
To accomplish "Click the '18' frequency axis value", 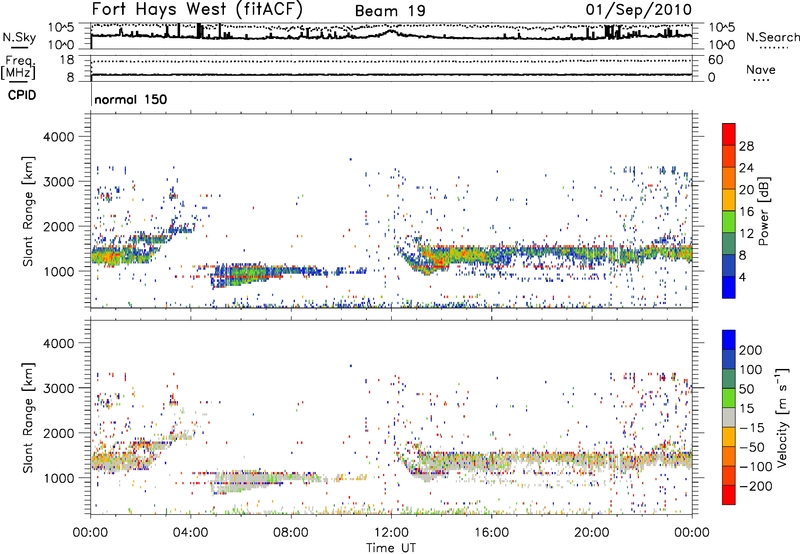I will (67, 60).
